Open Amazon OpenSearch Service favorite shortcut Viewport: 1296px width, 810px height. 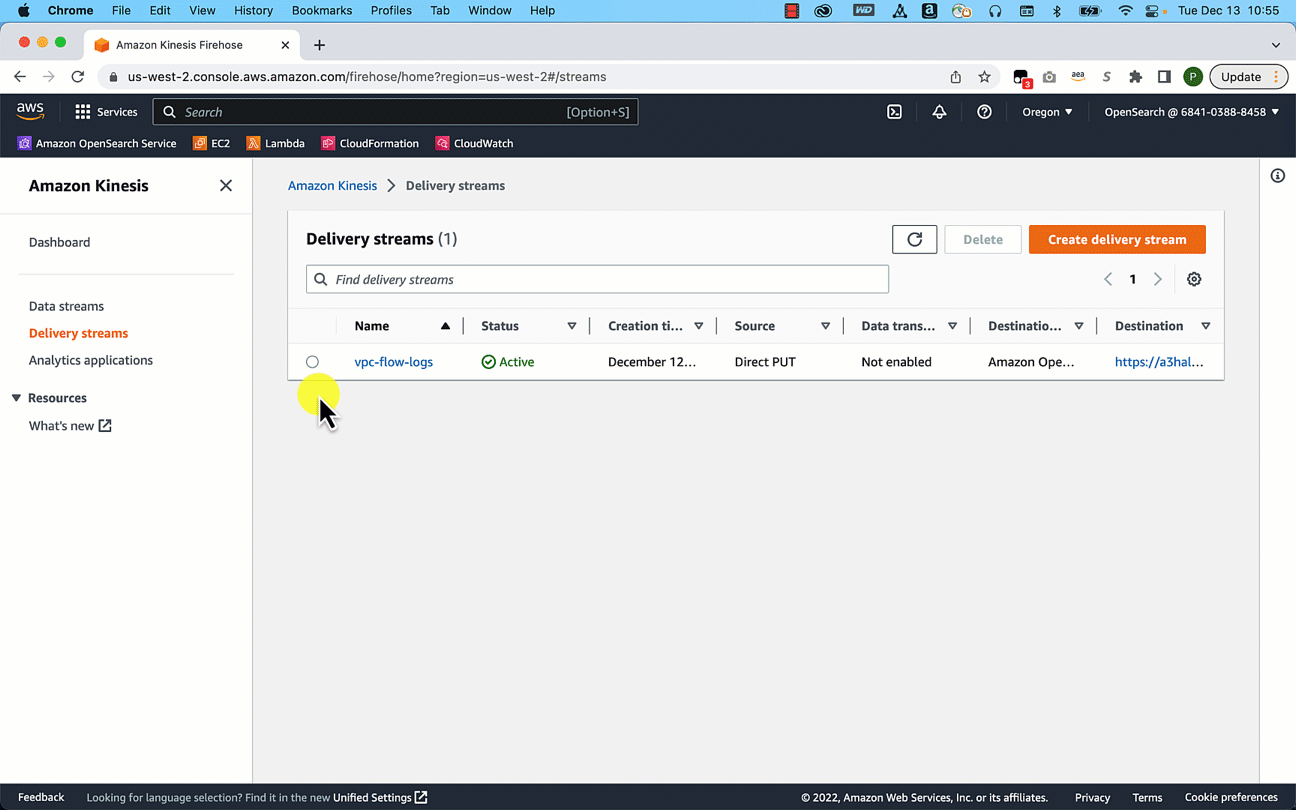(97, 143)
